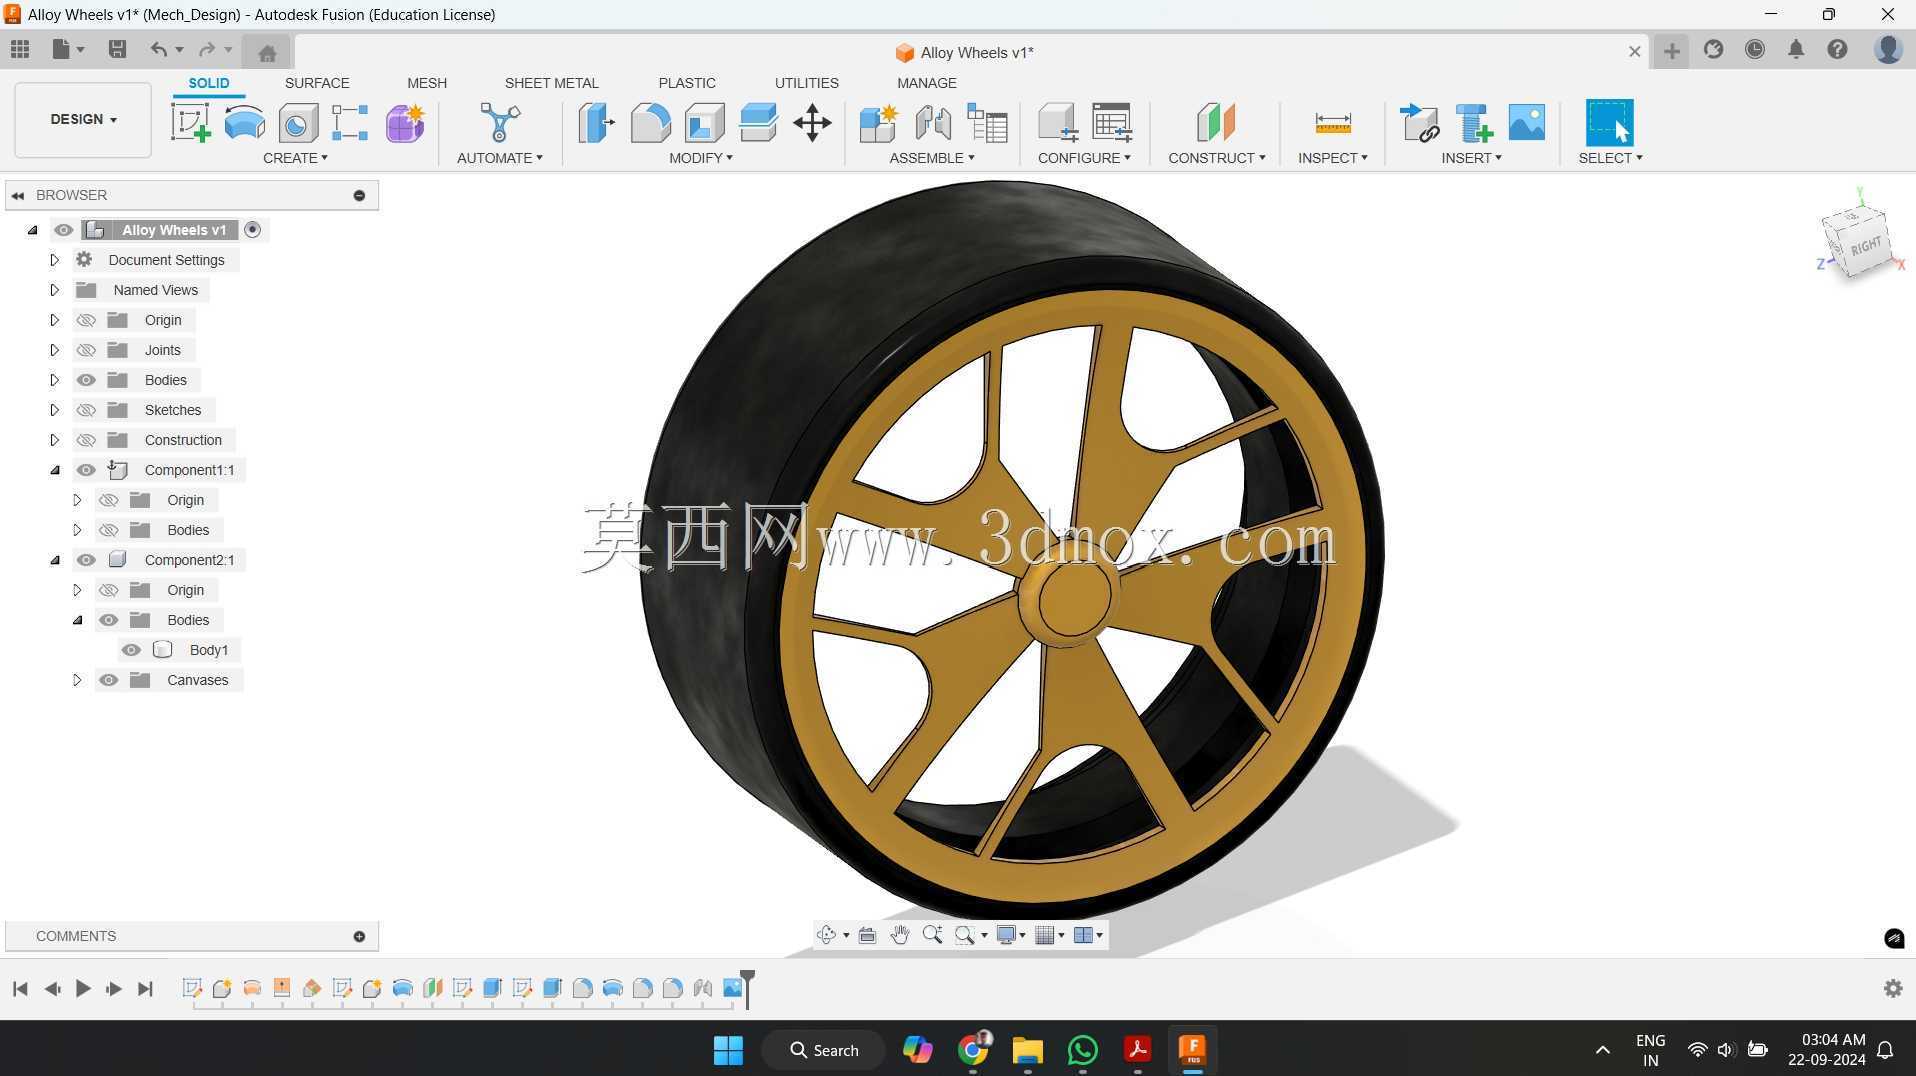Viewport: 1916px width, 1076px height.
Task: Select the Fillet tool
Action: pyautogui.click(x=650, y=123)
